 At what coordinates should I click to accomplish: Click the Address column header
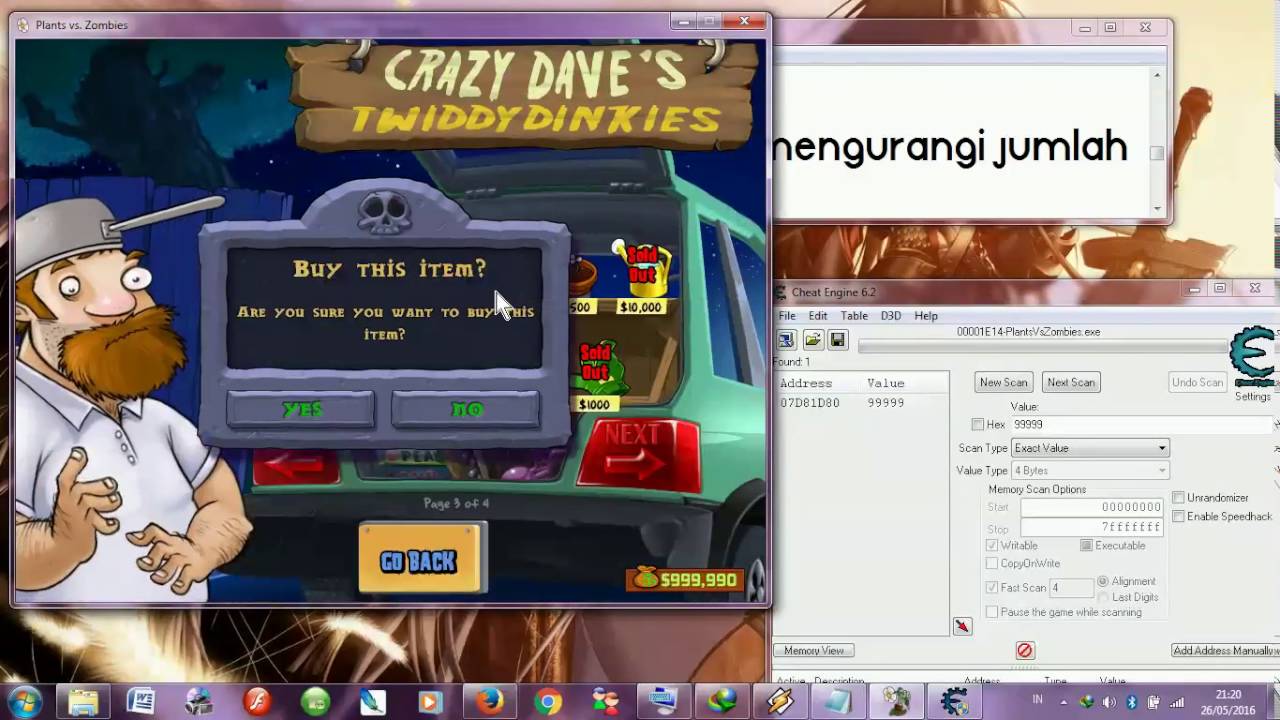click(806, 383)
